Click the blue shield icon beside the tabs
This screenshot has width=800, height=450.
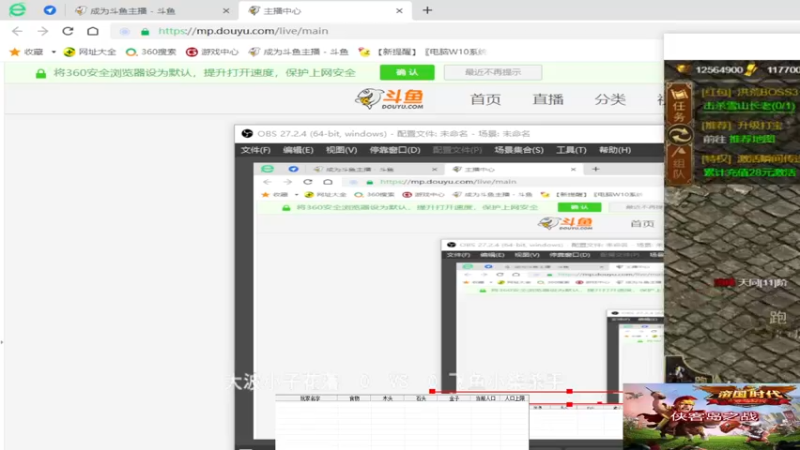49,10
